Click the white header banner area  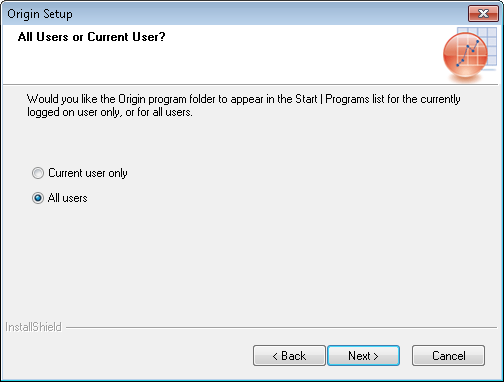[x=220, y=55]
